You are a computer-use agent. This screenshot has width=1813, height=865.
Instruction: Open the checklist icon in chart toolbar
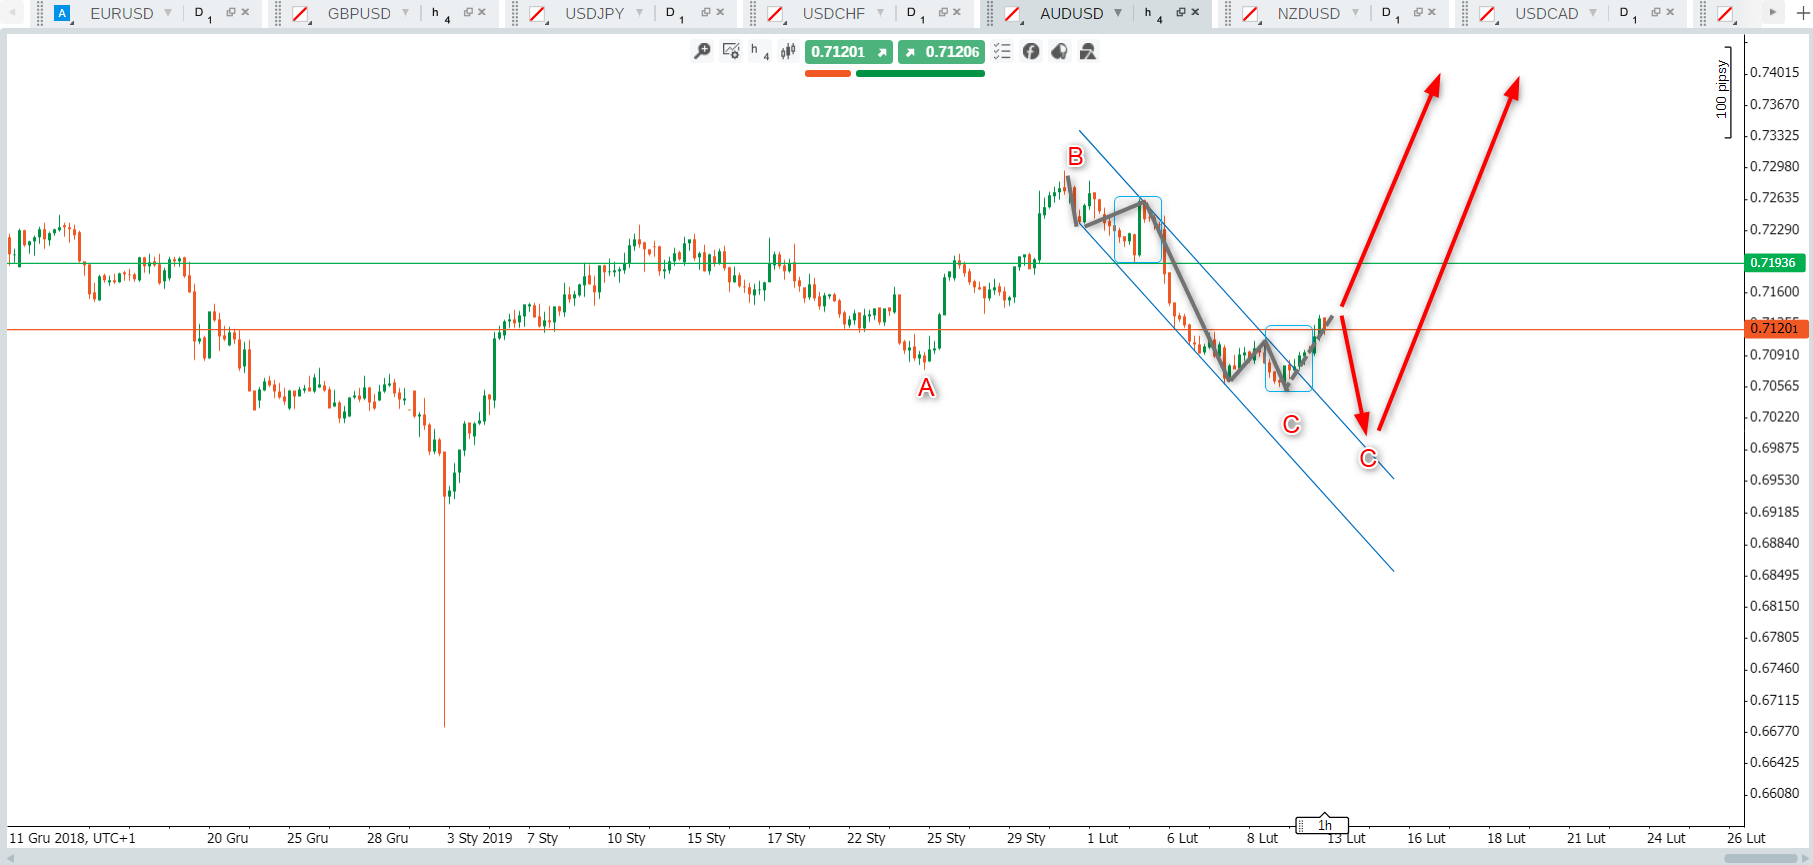click(1002, 51)
